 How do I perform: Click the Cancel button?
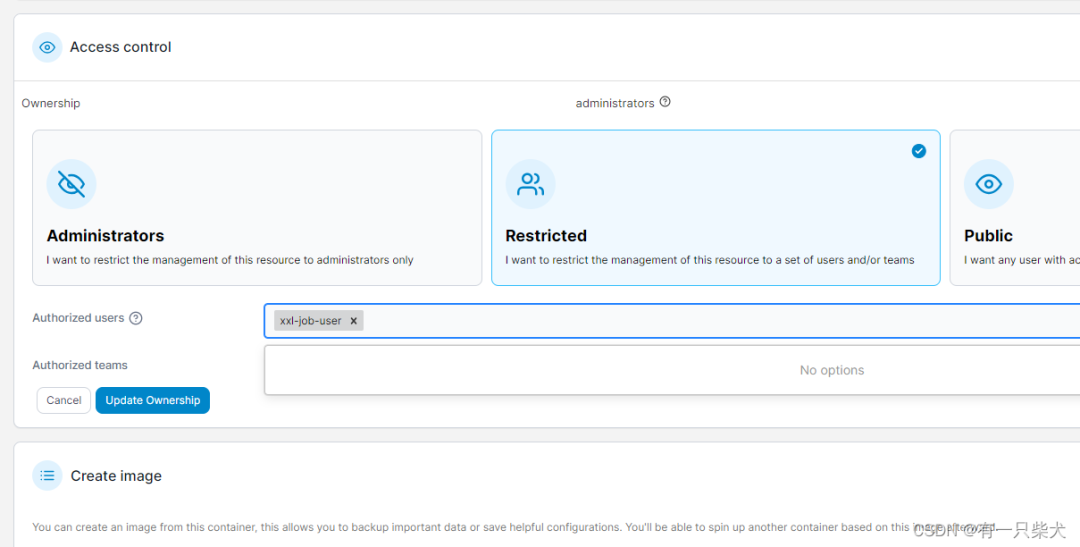[x=63, y=400]
